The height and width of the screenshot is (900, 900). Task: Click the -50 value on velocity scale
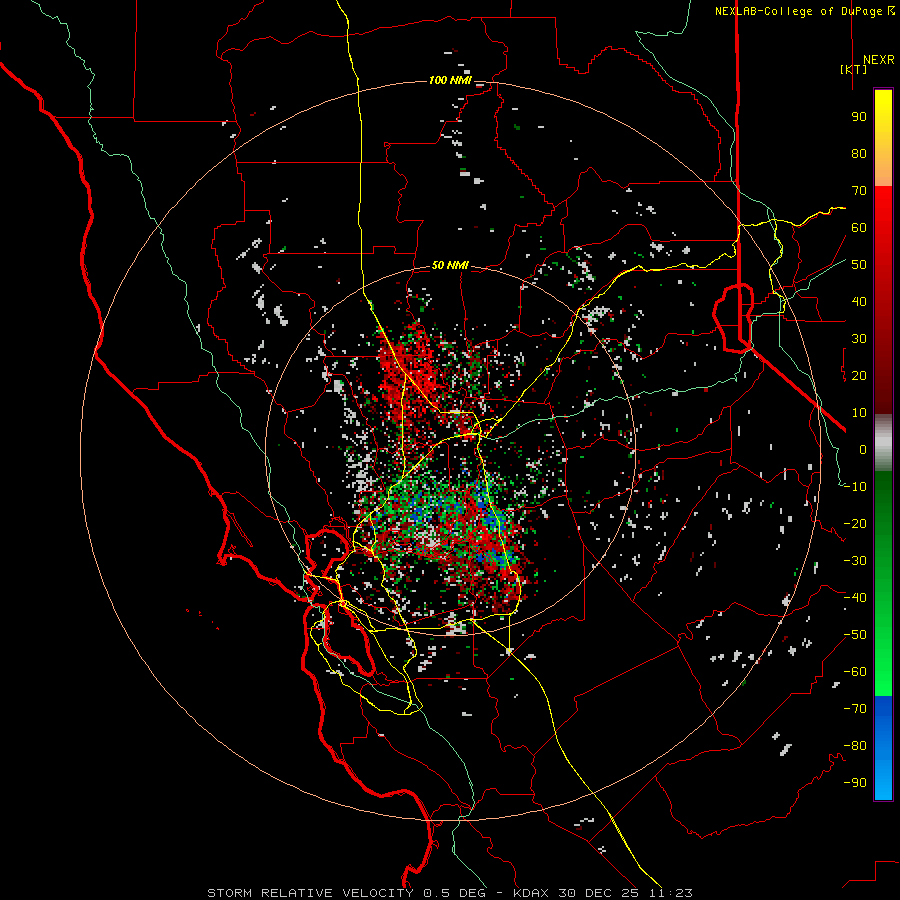click(855, 635)
